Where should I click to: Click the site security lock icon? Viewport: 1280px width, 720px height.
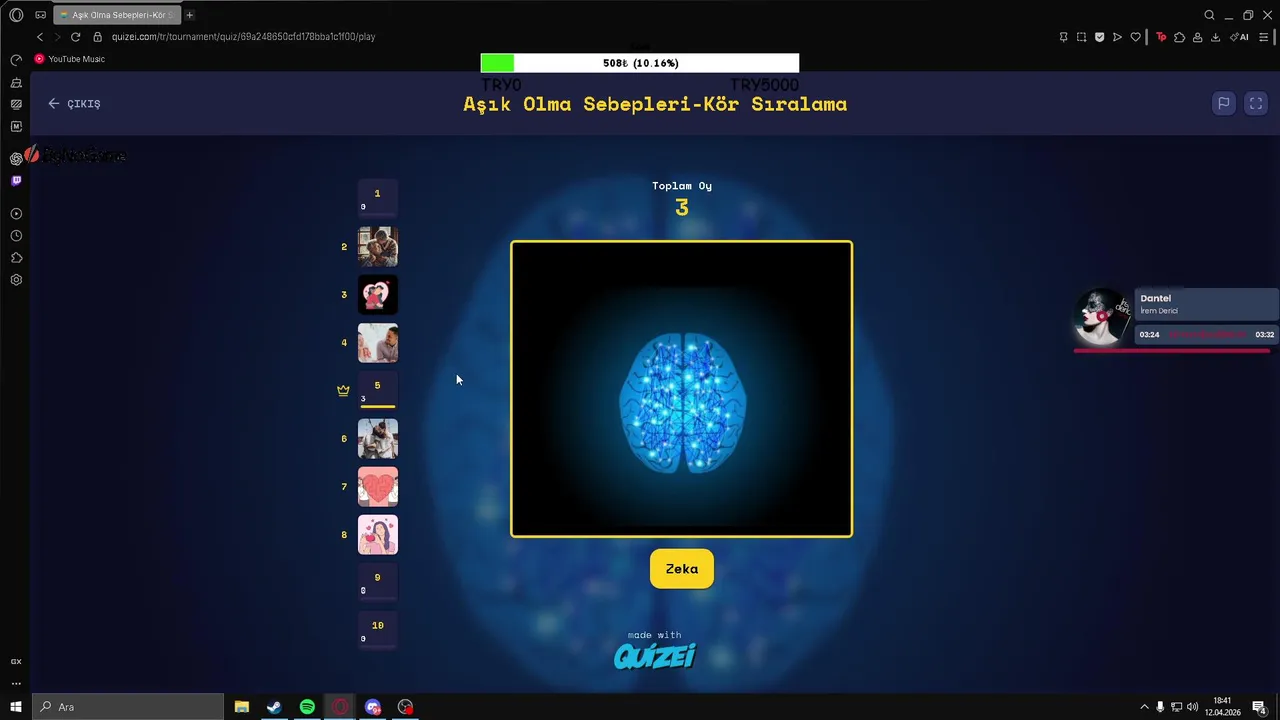pos(98,37)
